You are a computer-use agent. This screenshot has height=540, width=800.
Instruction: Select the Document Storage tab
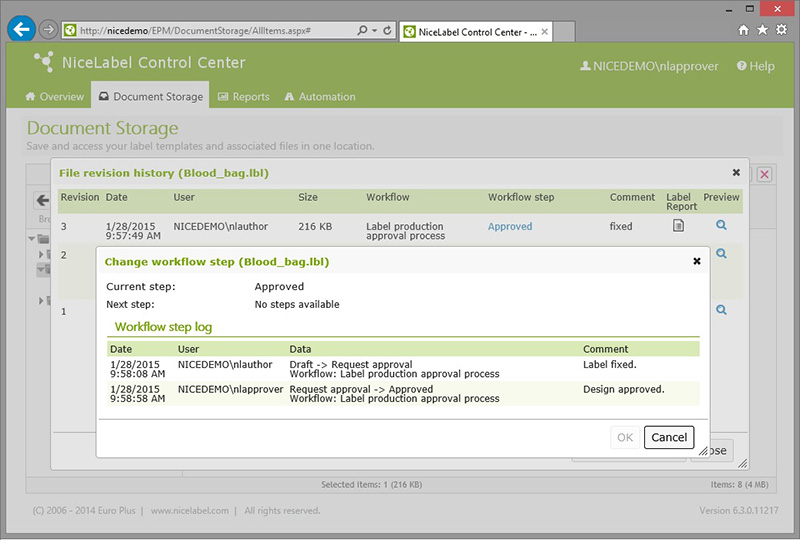151,96
